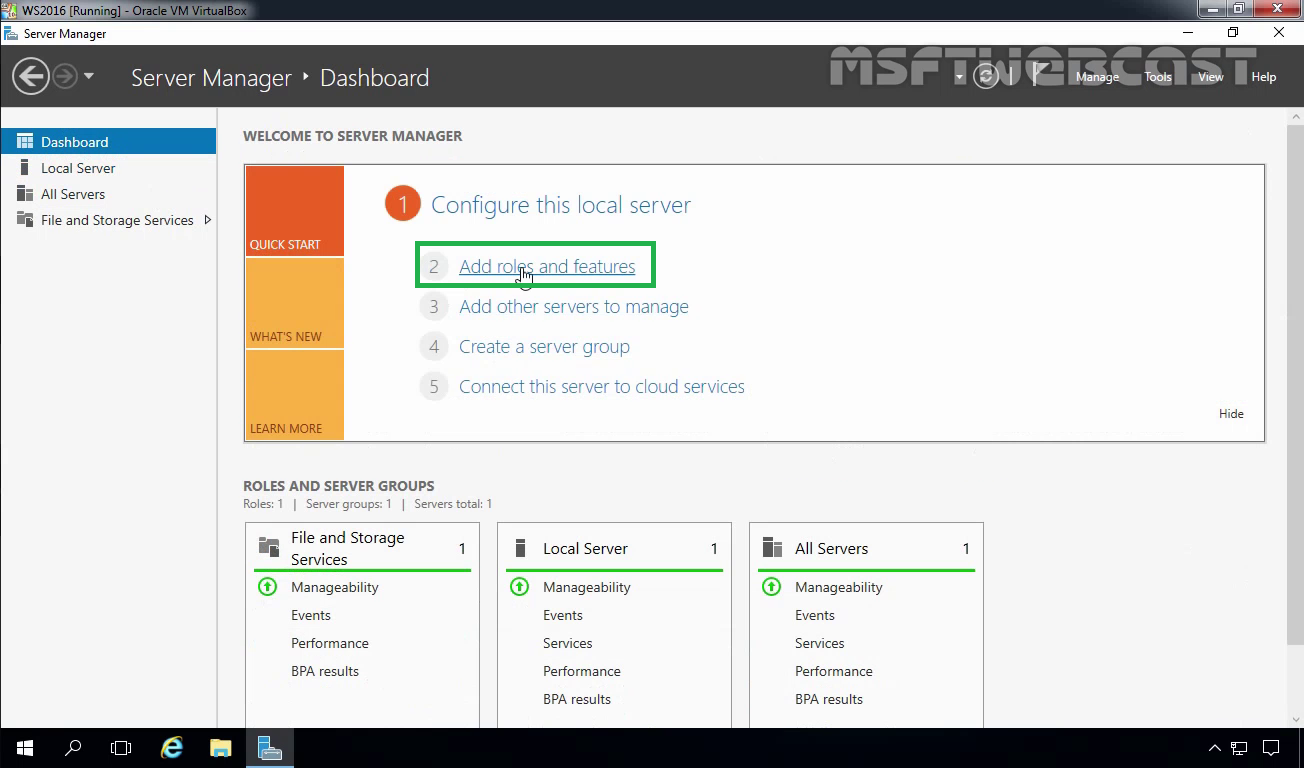The height and width of the screenshot is (768, 1304).
Task: Click Events in All Servers tile
Action: (815, 615)
